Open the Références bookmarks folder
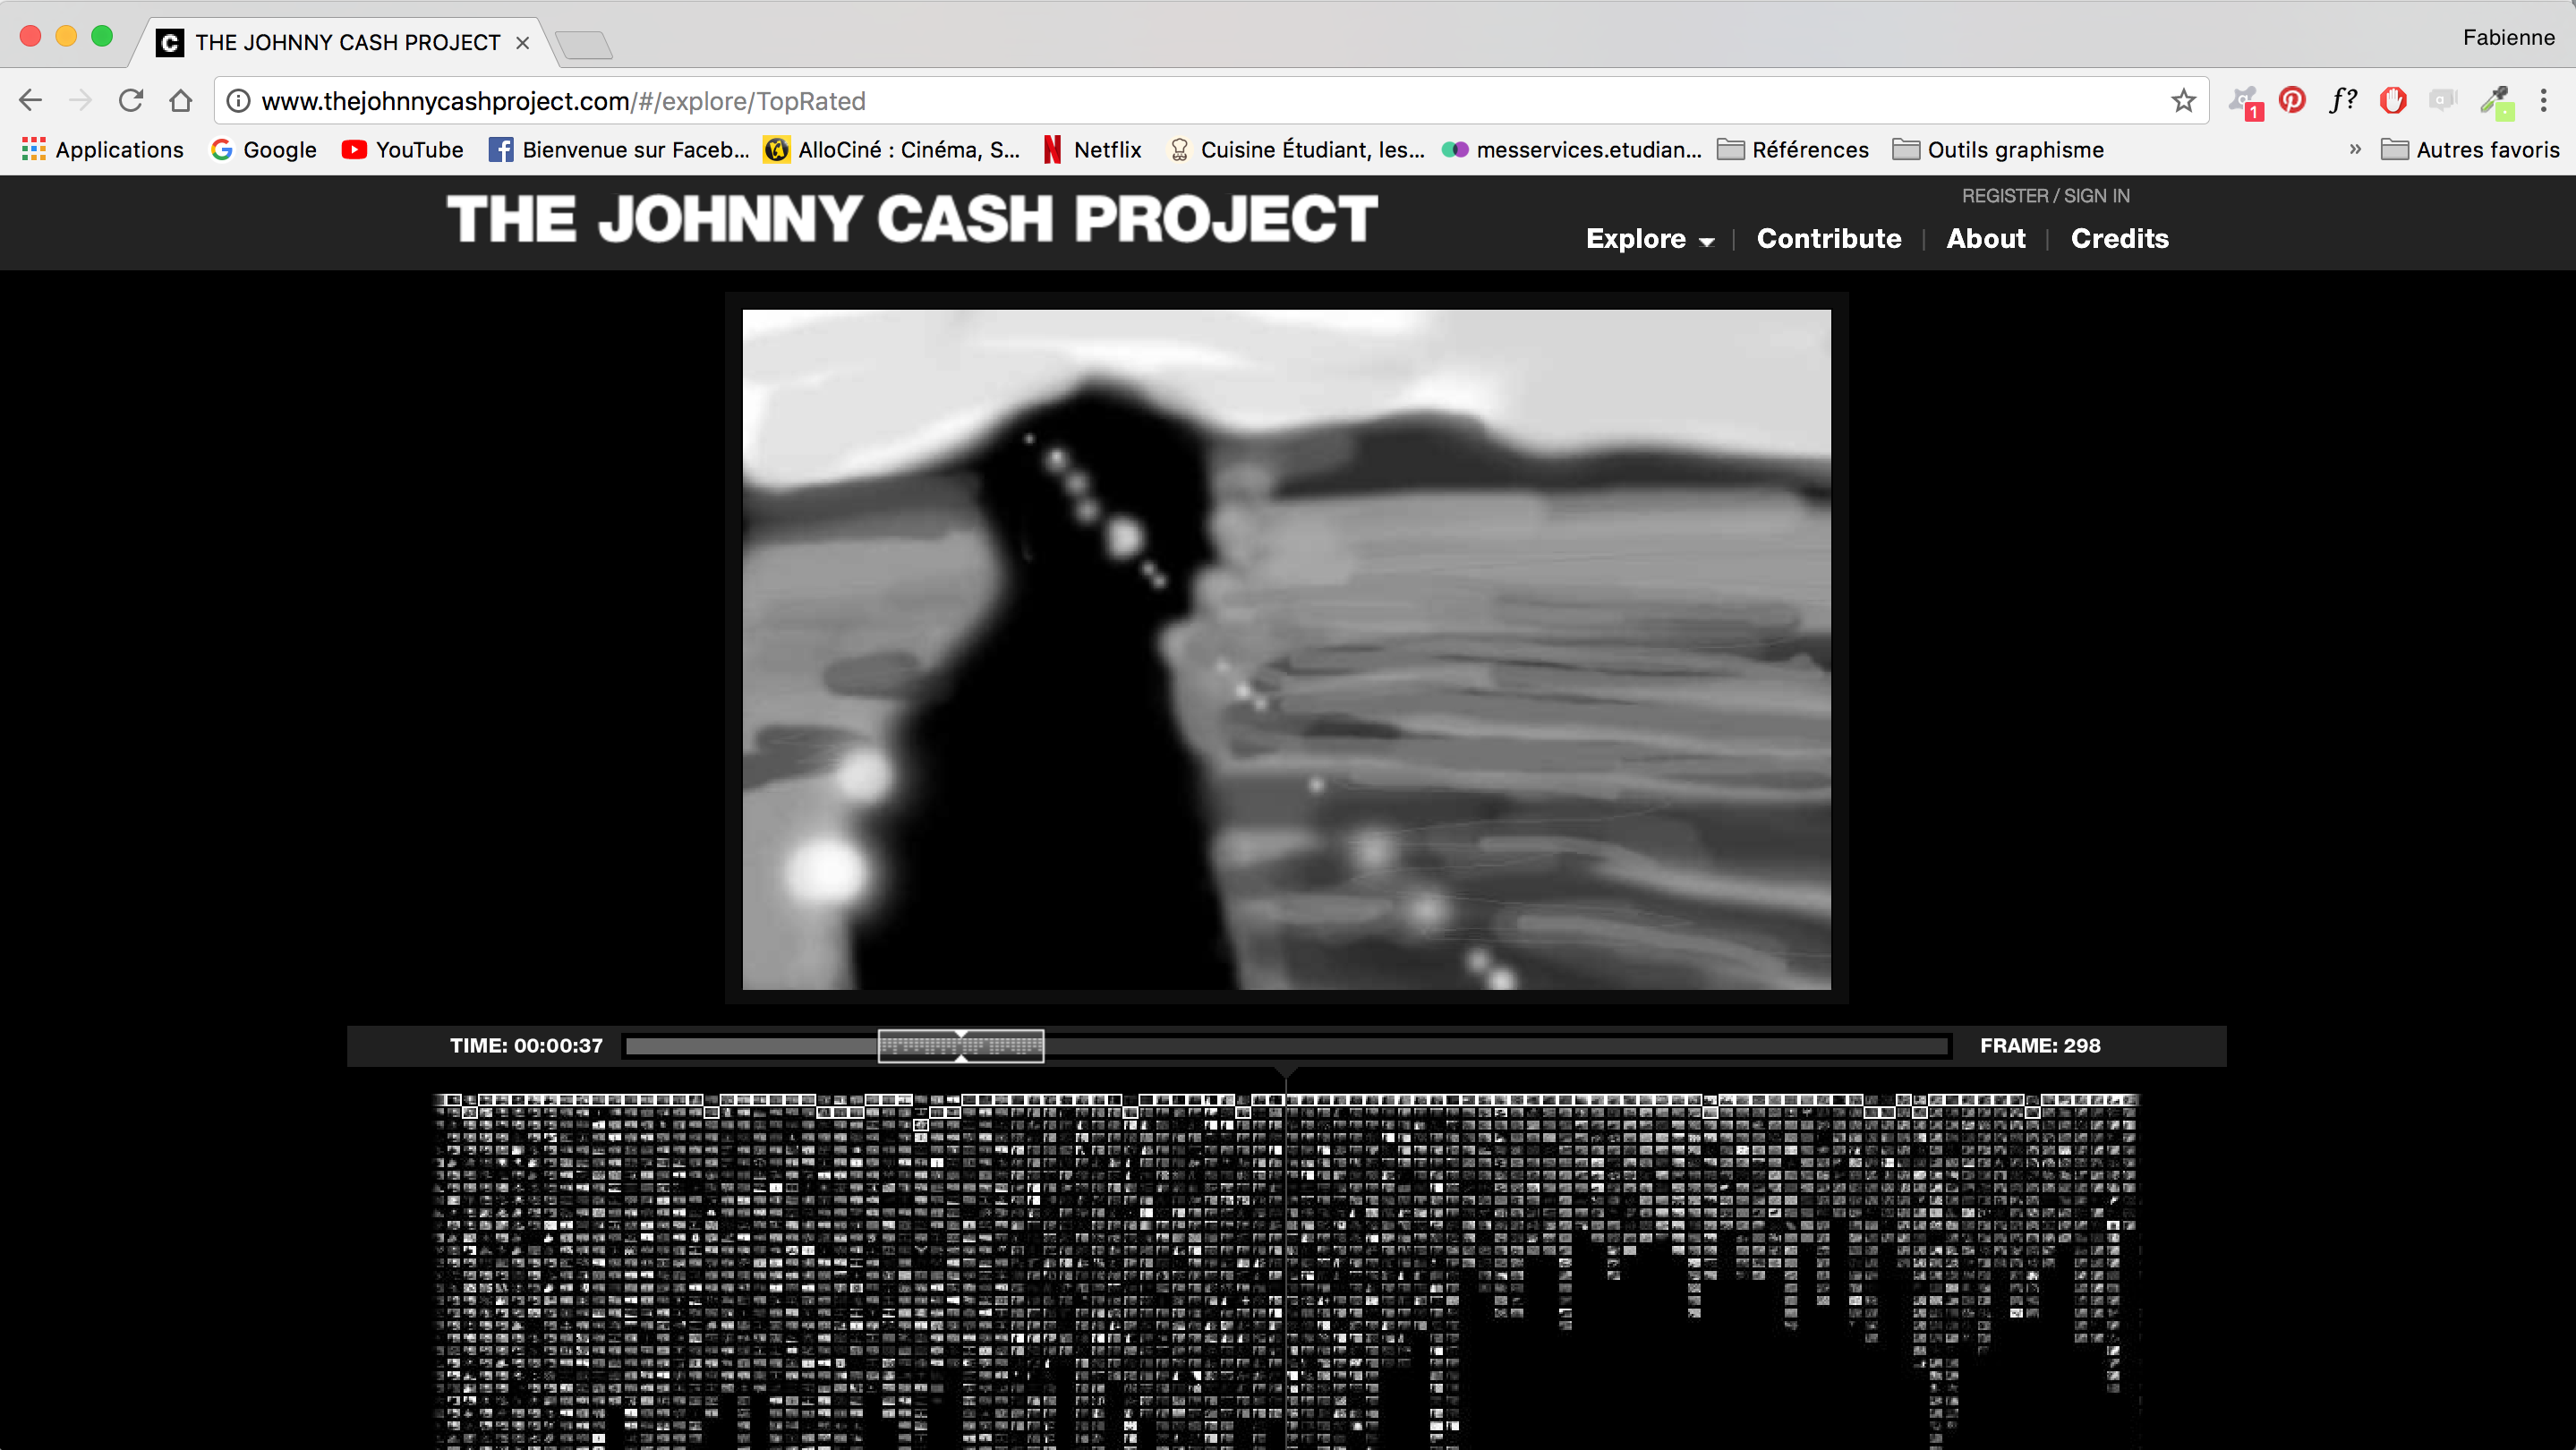Viewport: 2576px width, 1450px height. (x=1793, y=150)
